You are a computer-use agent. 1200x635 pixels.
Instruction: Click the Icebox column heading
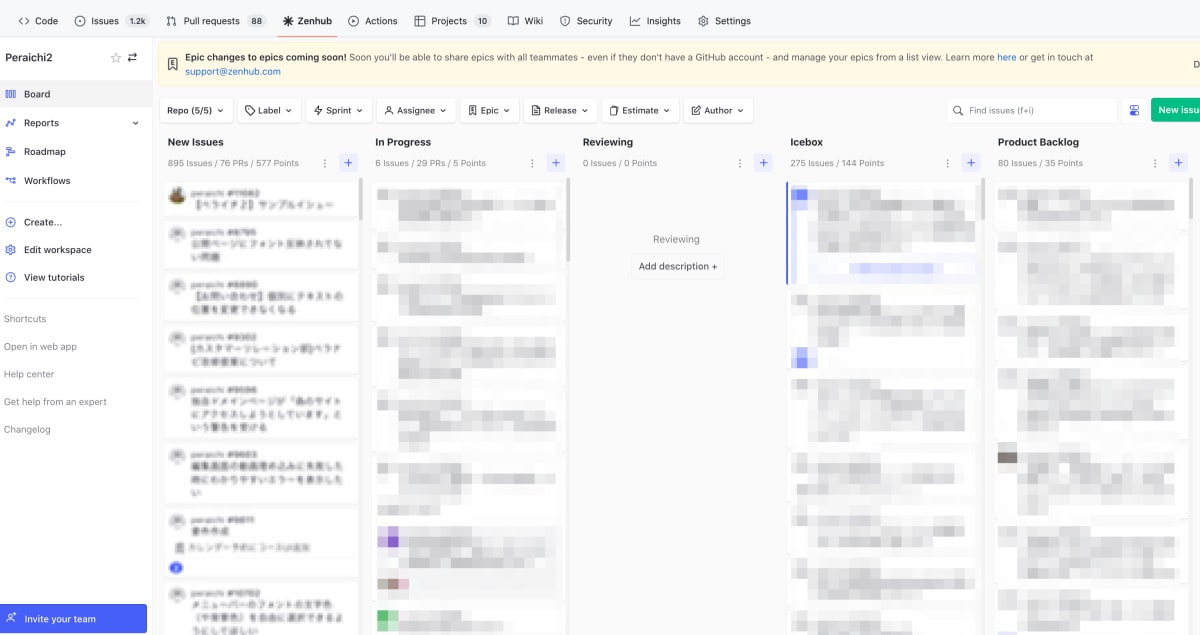[807, 143]
